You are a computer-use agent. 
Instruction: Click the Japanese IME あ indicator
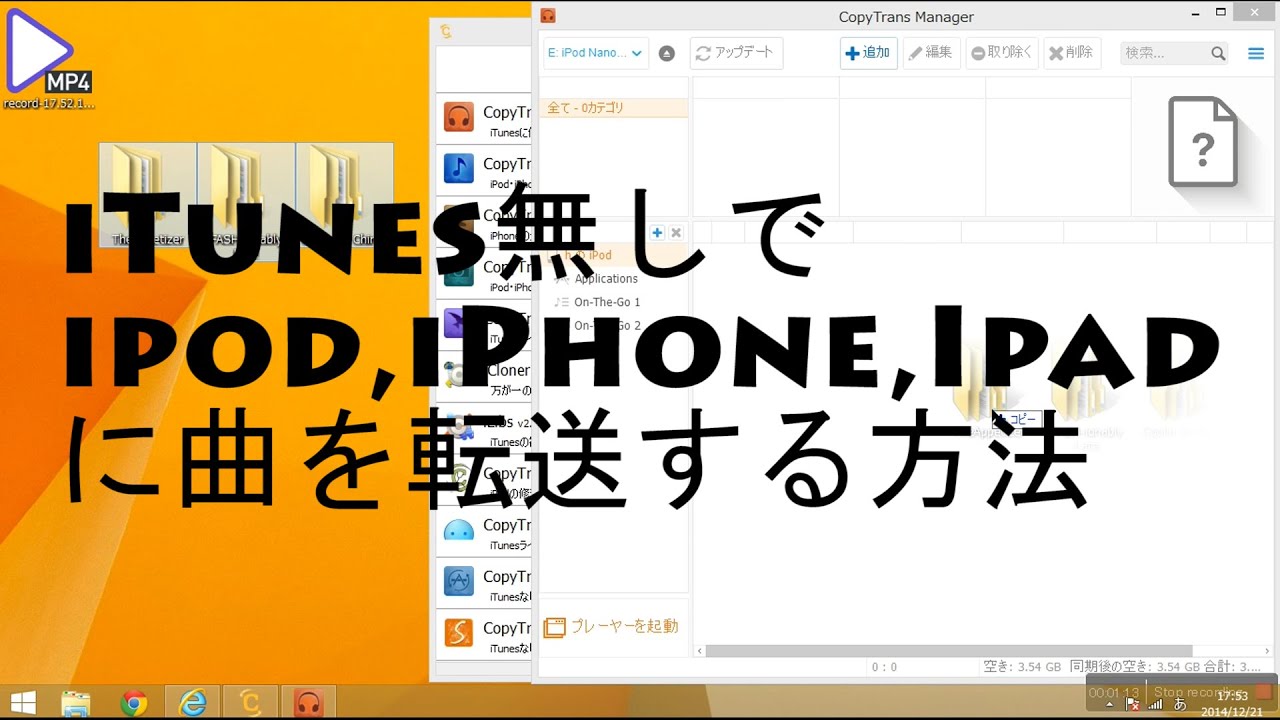[x=1179, y=705]
